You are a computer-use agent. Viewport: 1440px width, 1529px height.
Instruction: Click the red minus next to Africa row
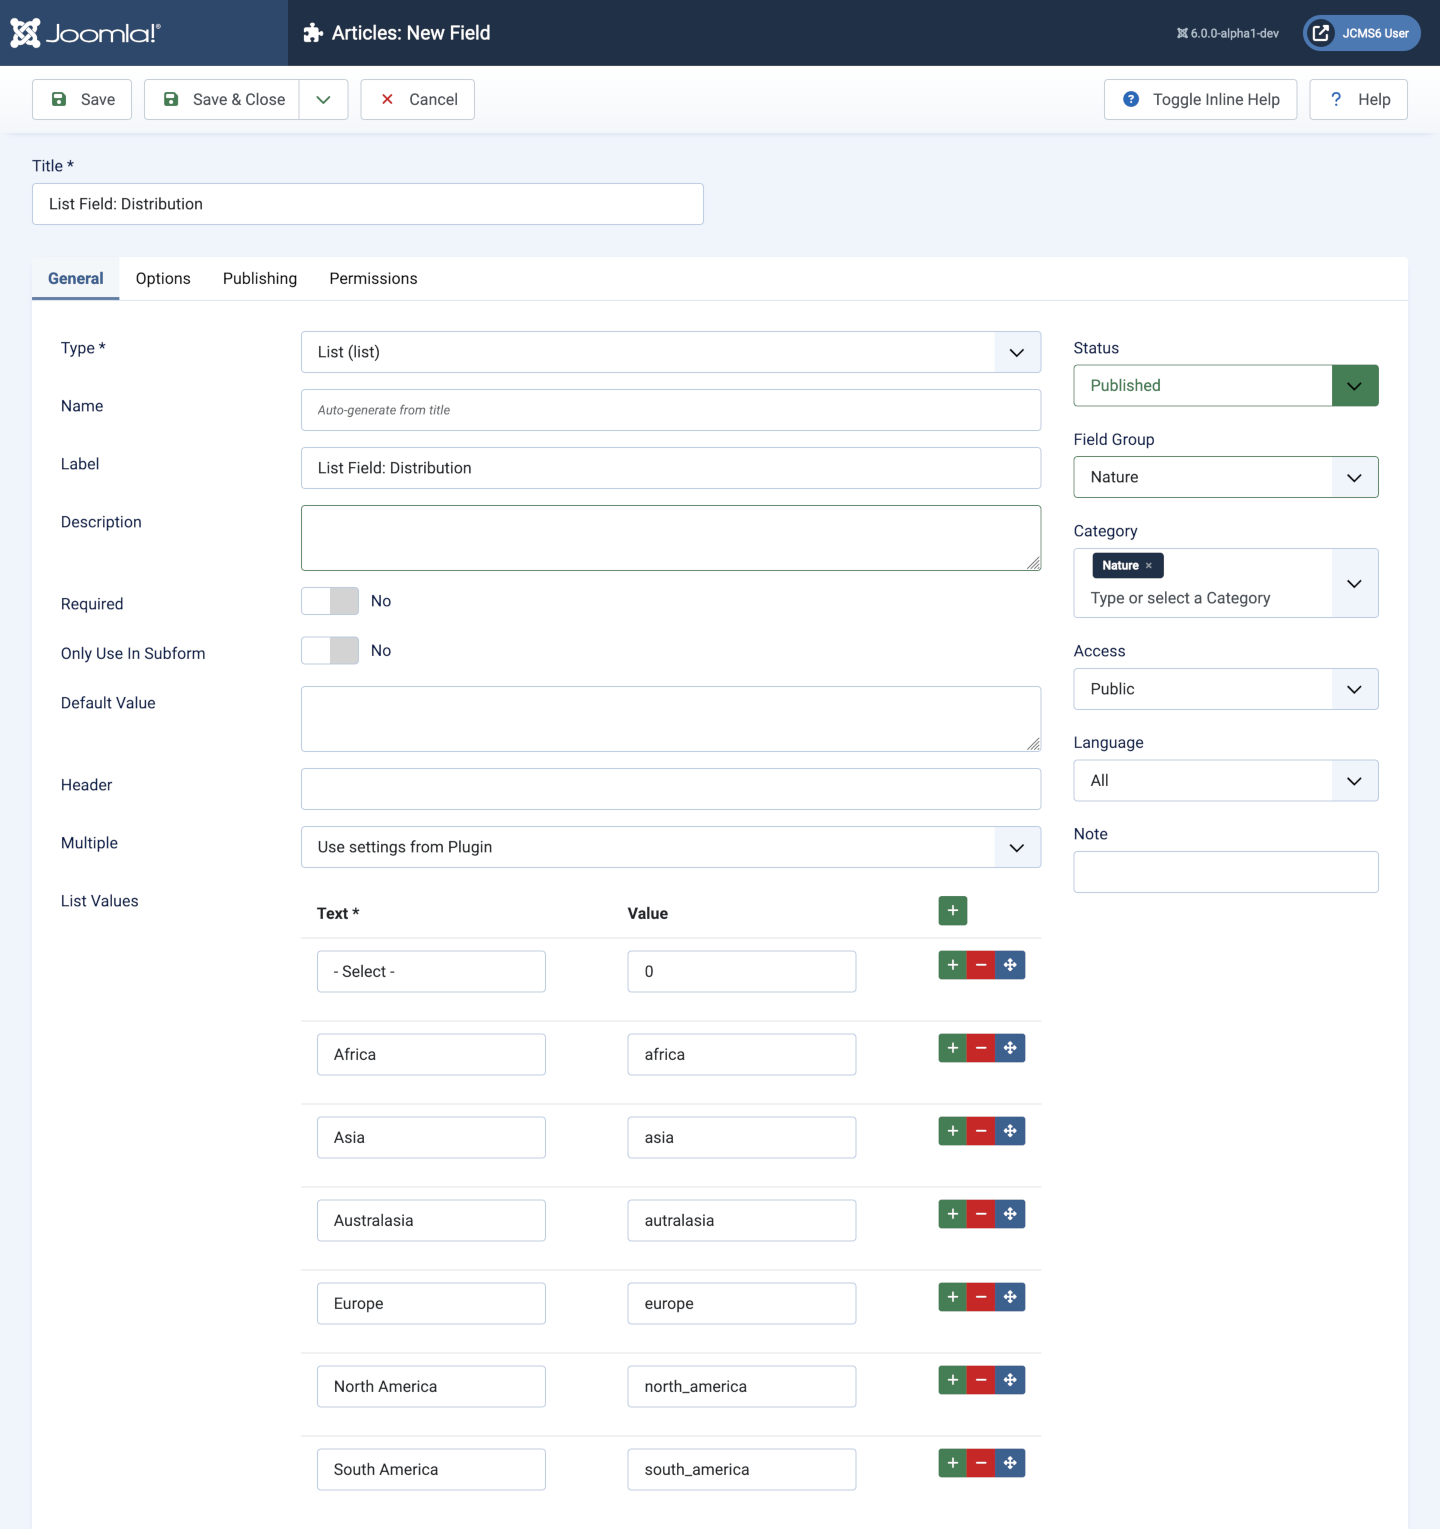coord(981,1047)
